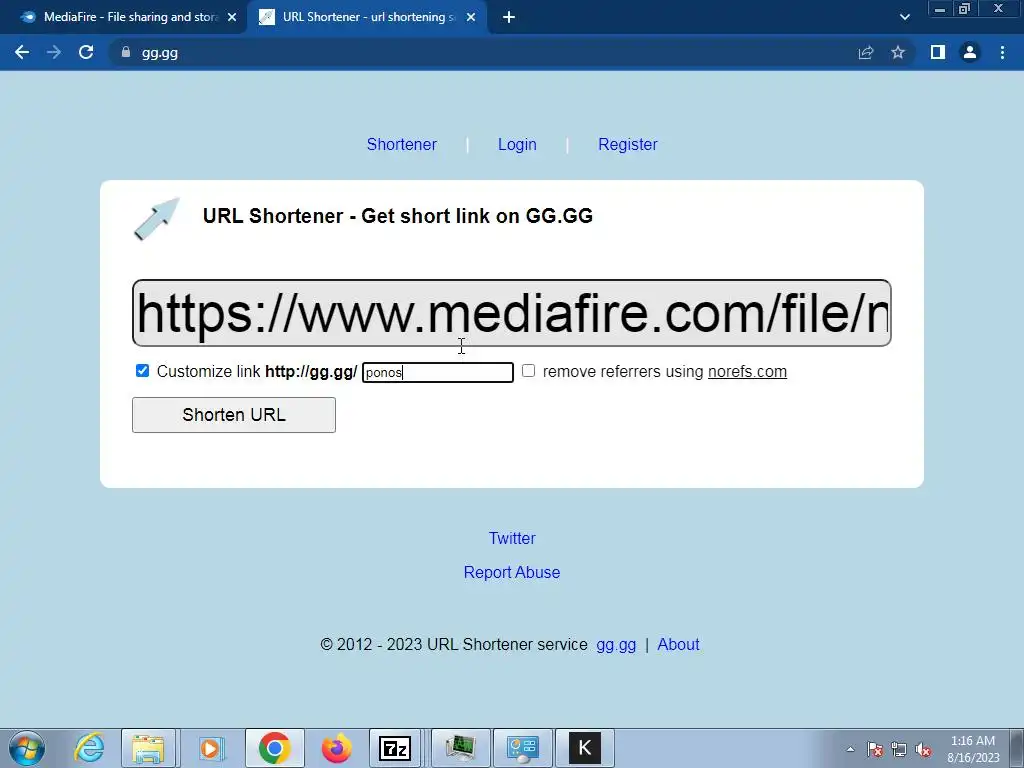
Task: Open the Twitter link
Action: tap(512, 538)
